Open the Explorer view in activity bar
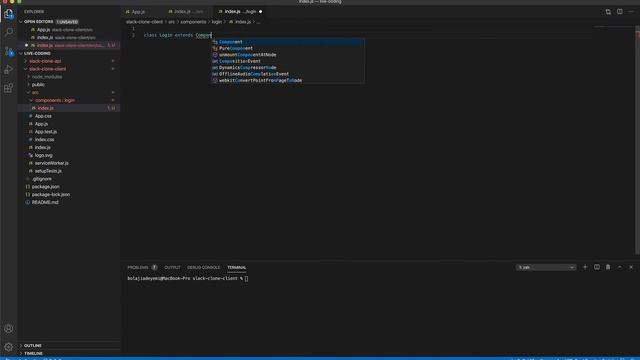The height and width of the screenshot is (360, 640). pos(9,14)
